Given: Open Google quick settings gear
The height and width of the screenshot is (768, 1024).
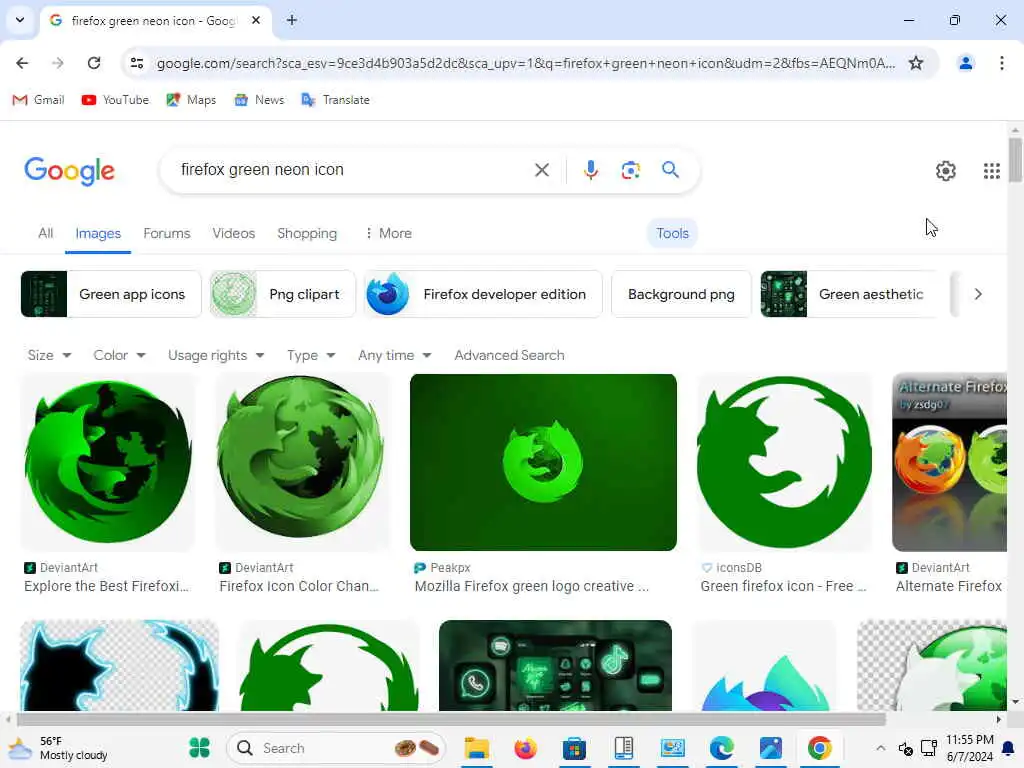Looking at the screenshot, I should coord(946,170).
